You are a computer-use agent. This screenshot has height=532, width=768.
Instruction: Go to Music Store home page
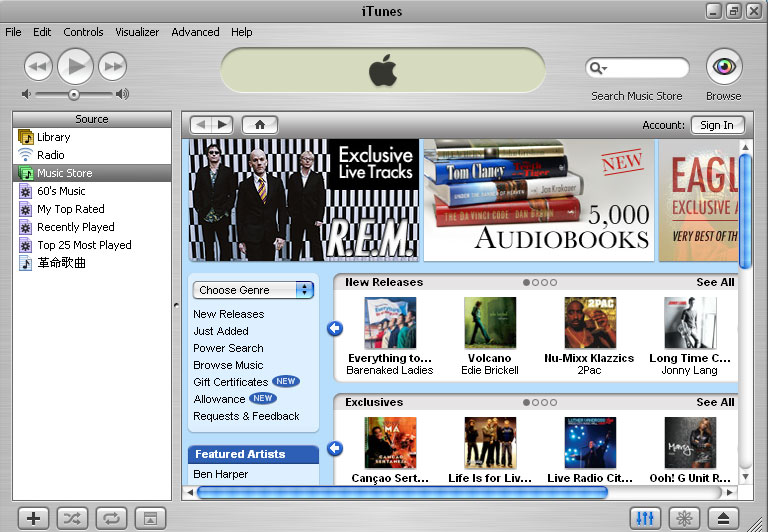260,125
